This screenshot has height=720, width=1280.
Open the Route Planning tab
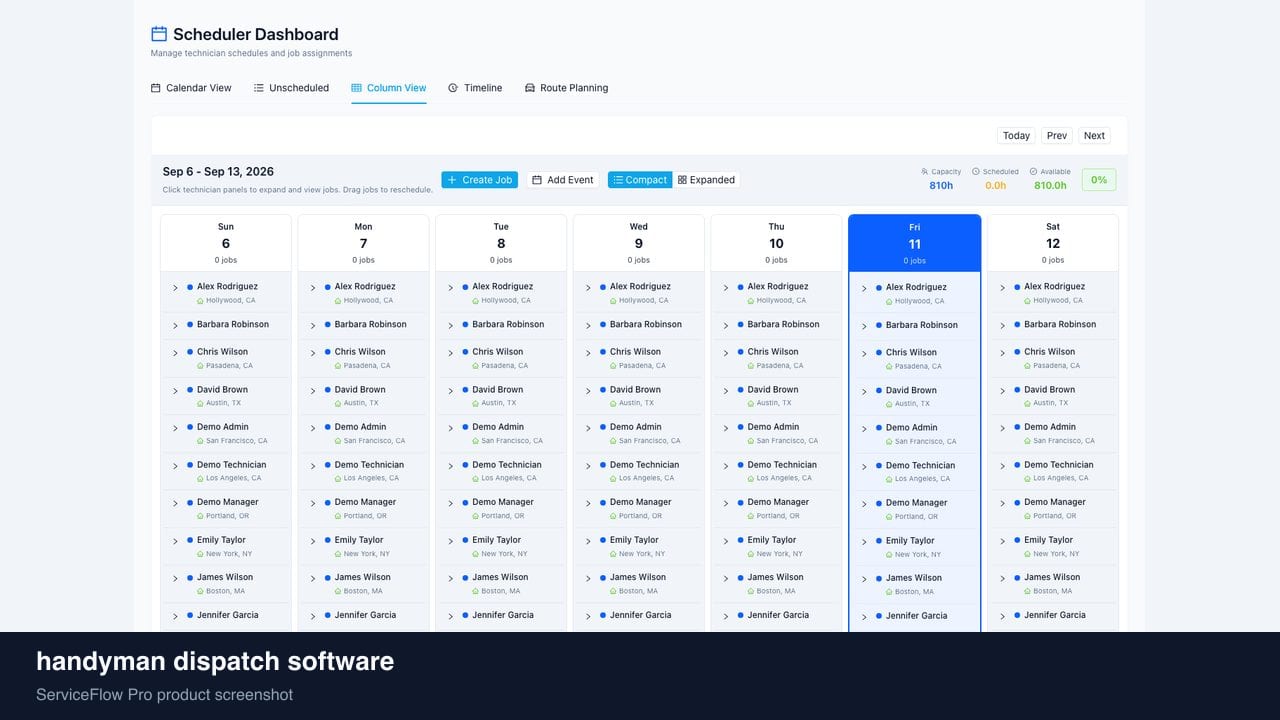tap(566, 88)
